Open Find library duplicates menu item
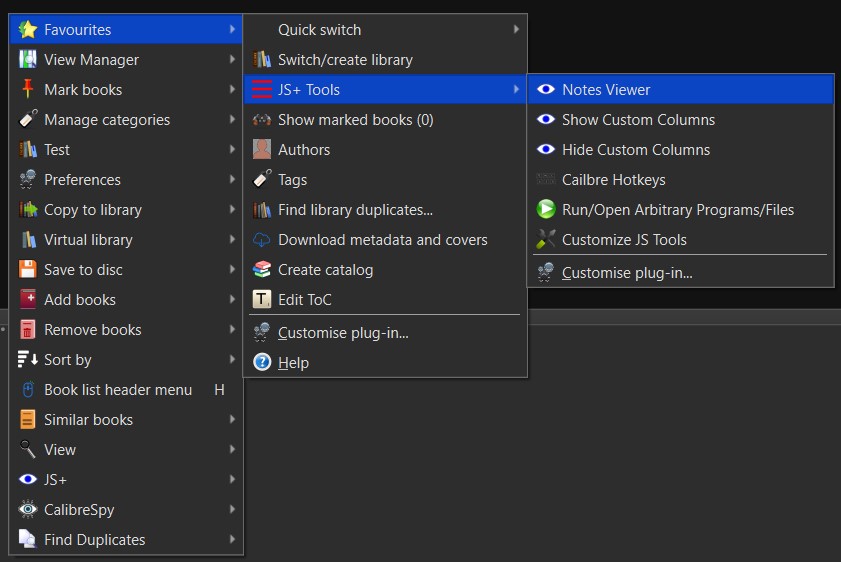The width and height of the screenshot is (841, 562). [x=355, y=210]
